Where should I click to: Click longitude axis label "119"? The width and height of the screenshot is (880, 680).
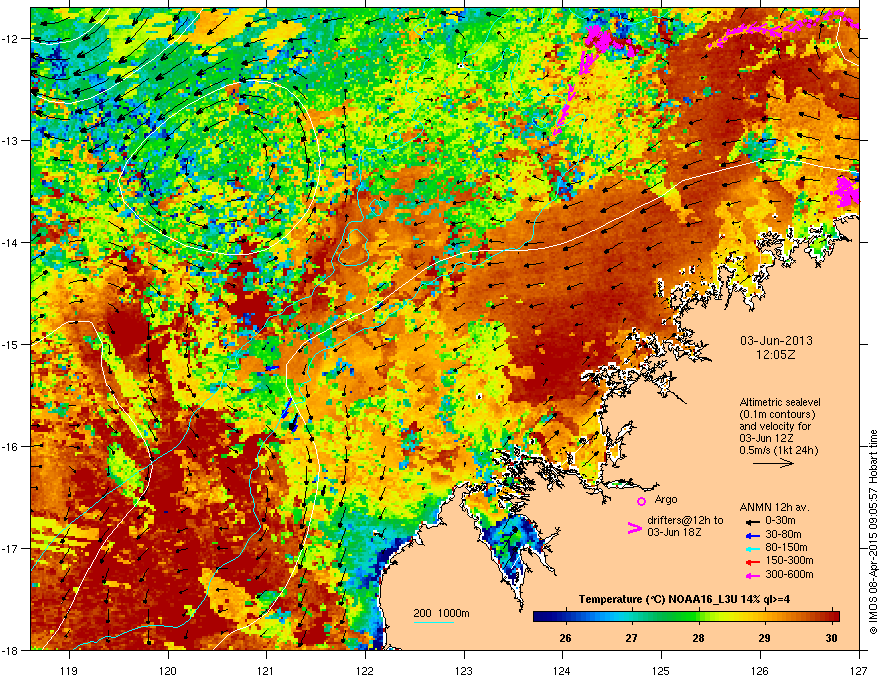(x=69, y=671)
